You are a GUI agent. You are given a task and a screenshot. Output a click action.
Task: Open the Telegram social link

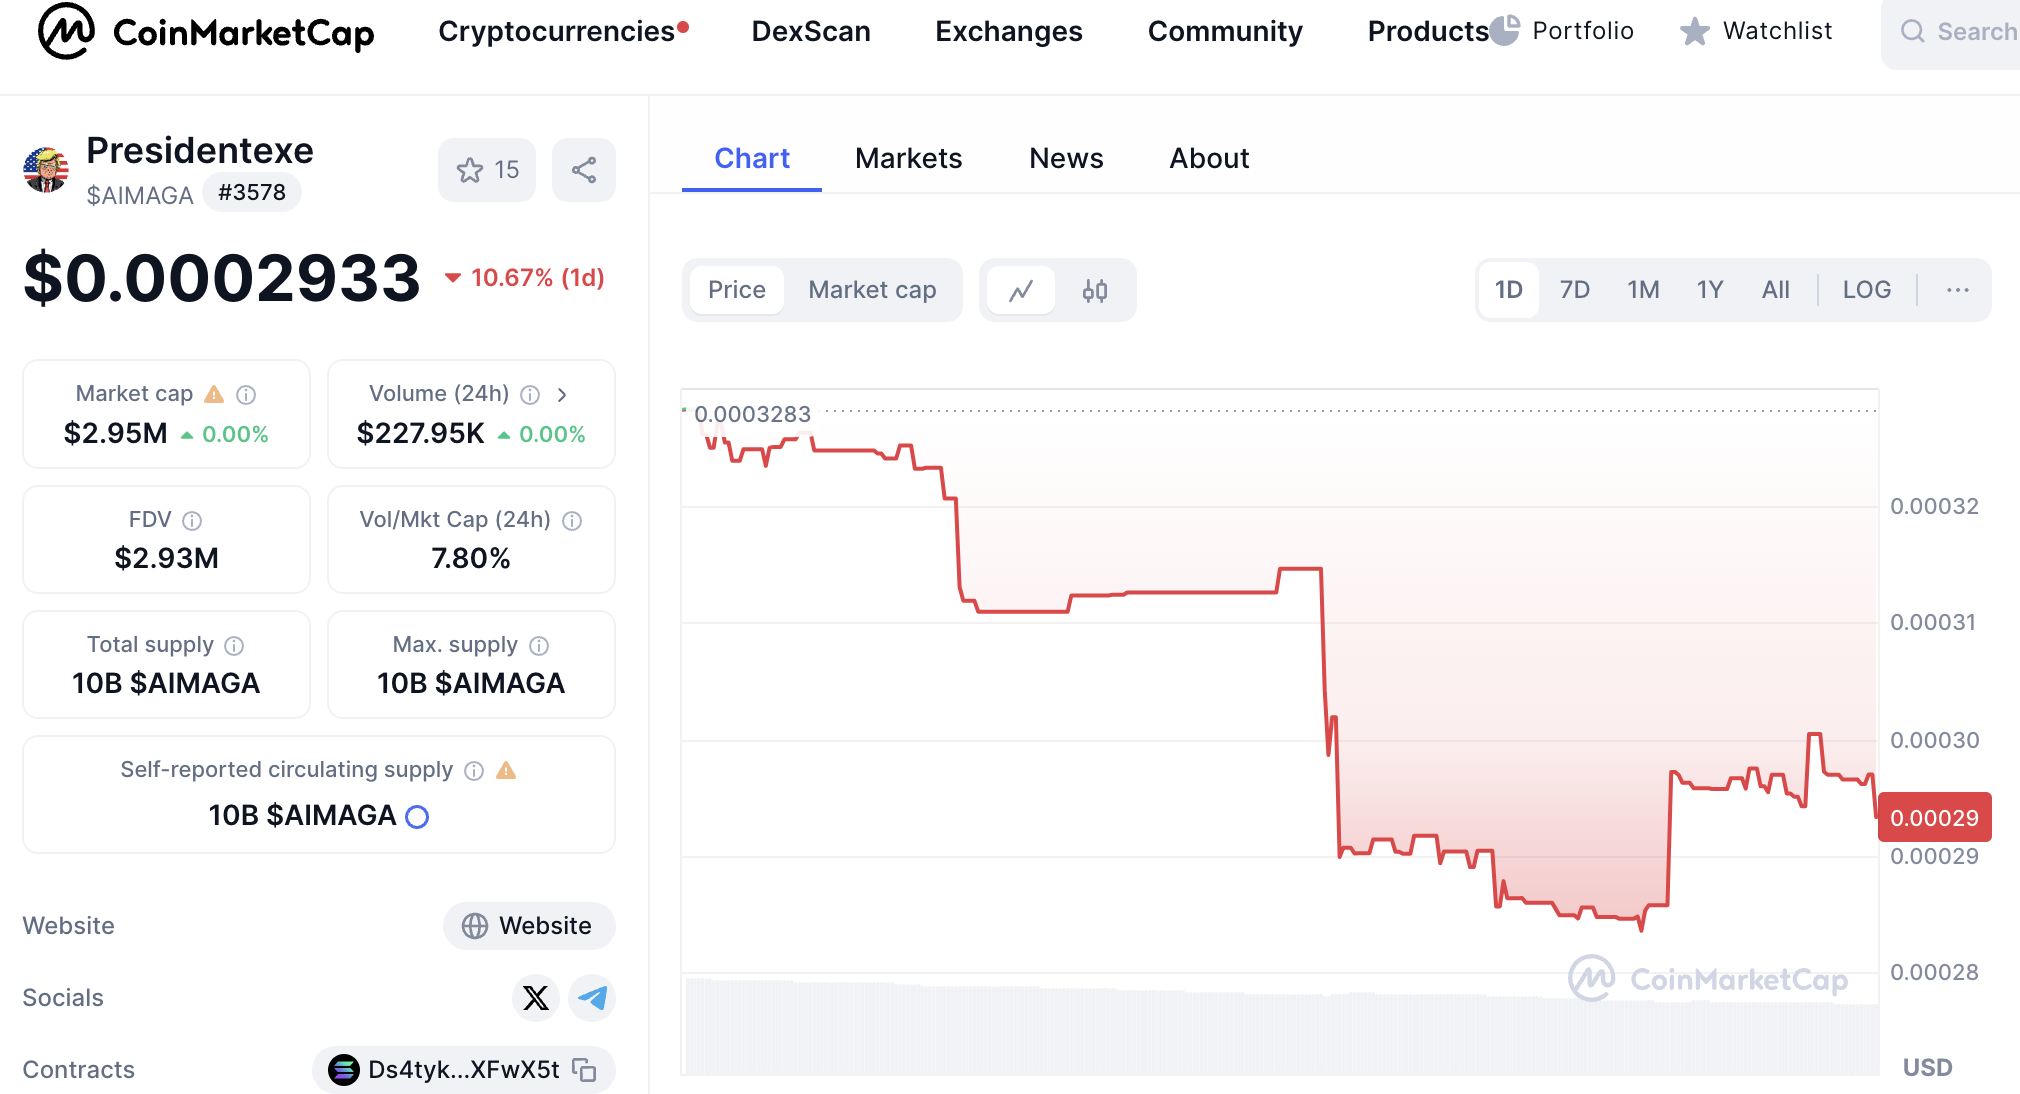pos(592,998)
